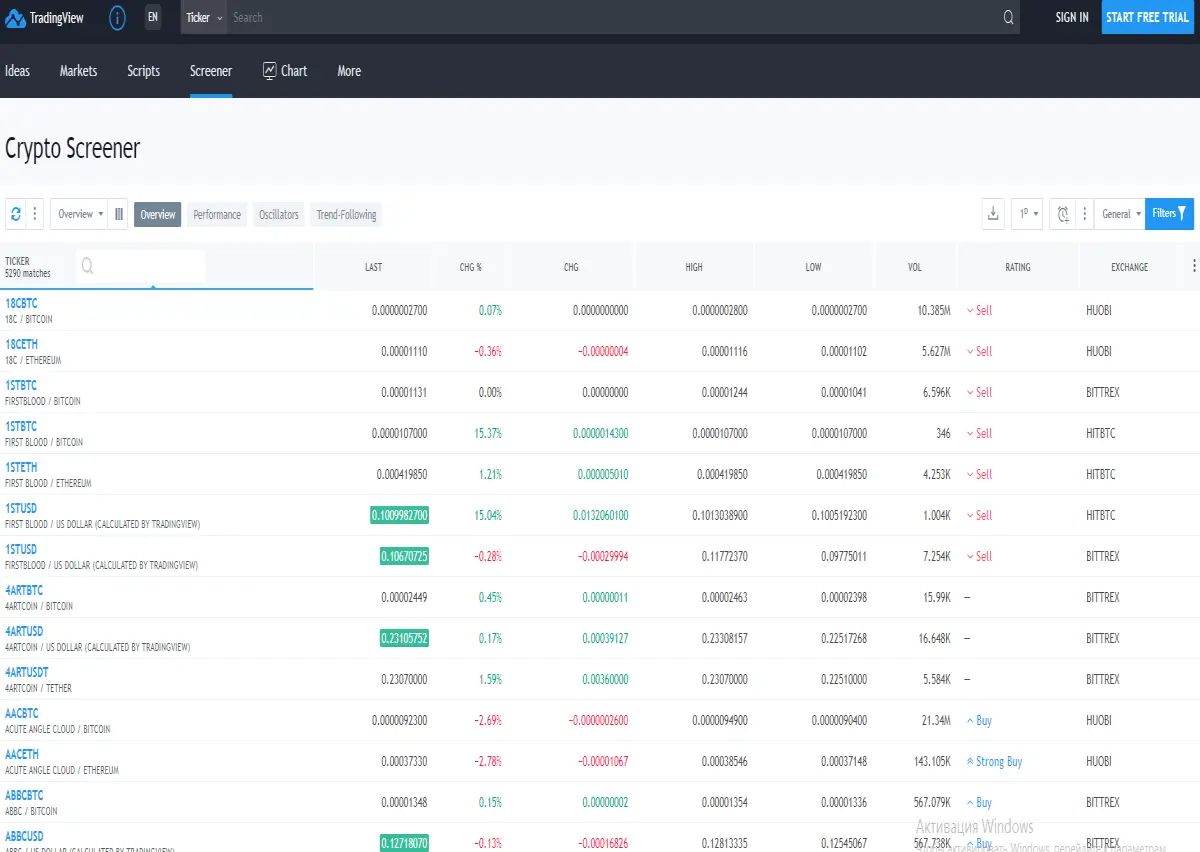Click the Sell rating in 18CBTC row
The image size is (1200, 852).
(979, 311)
